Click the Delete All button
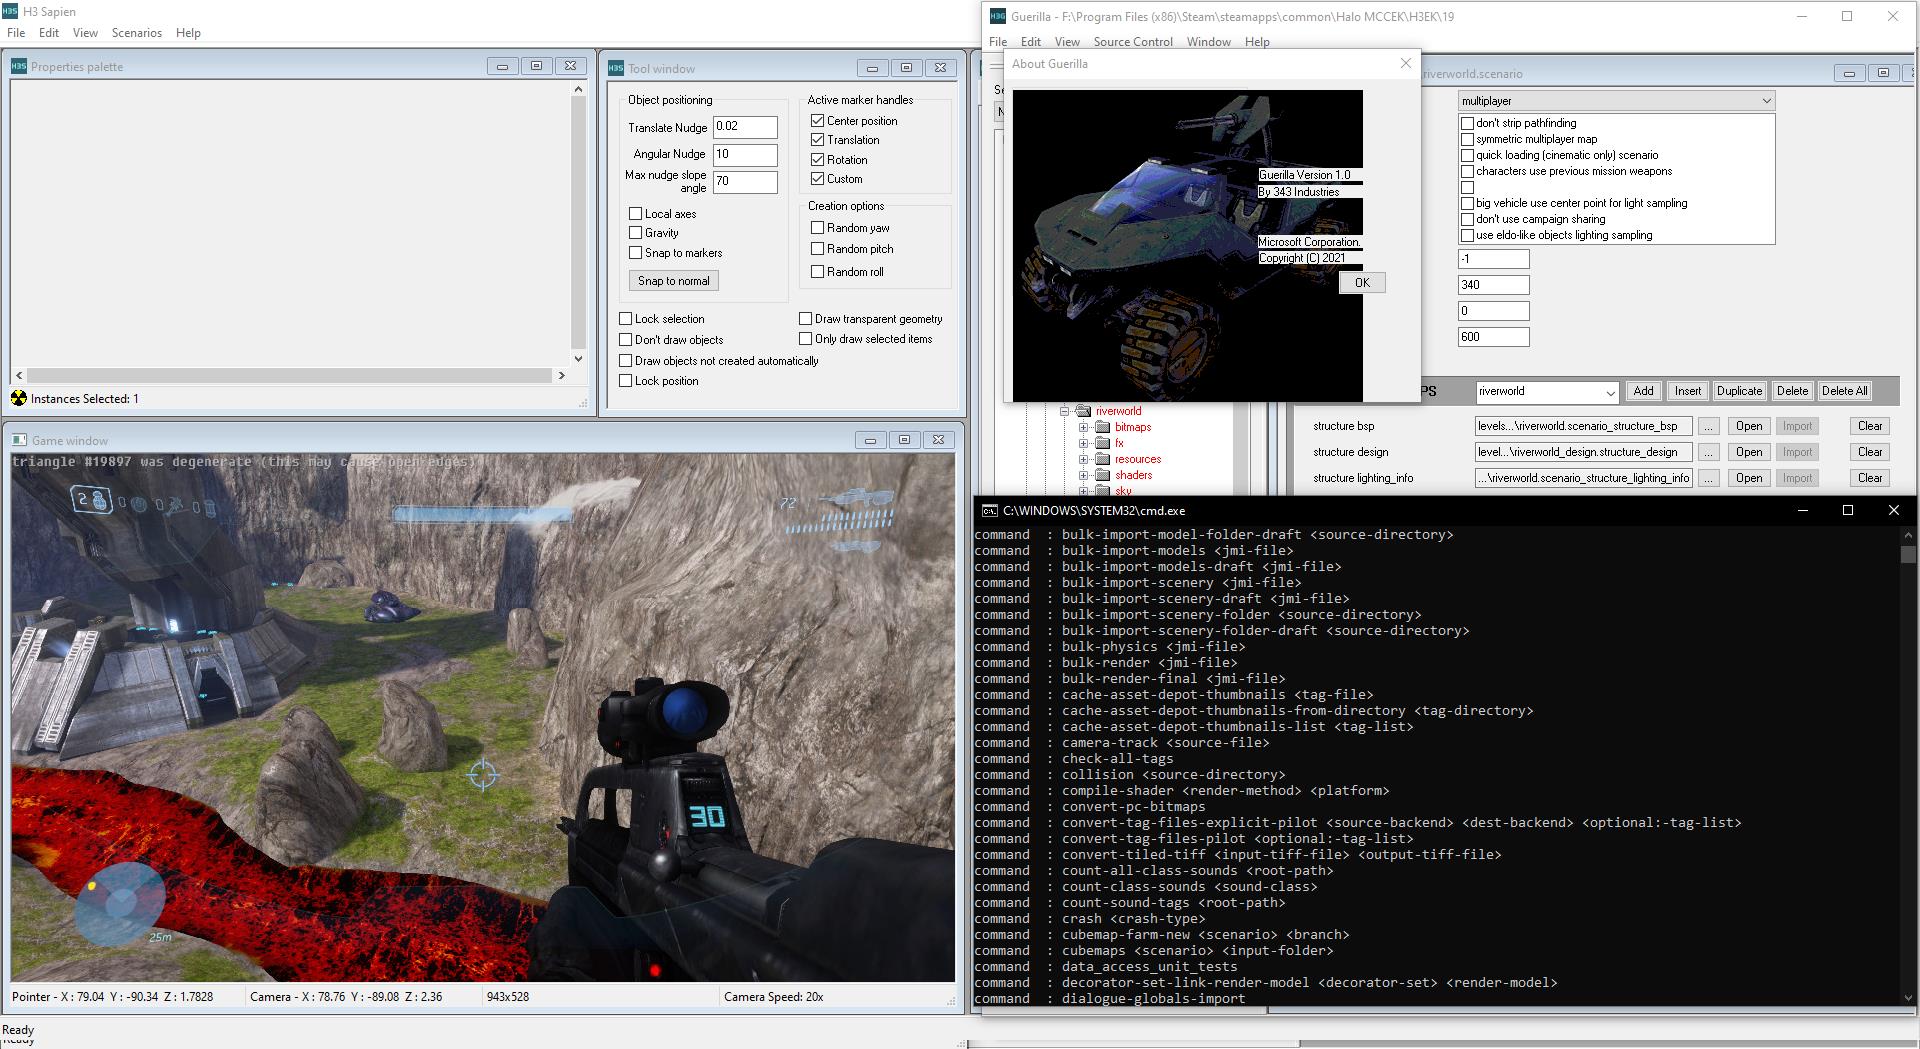Viewport: 1920px width, 1049px height. coord(1844,391)
